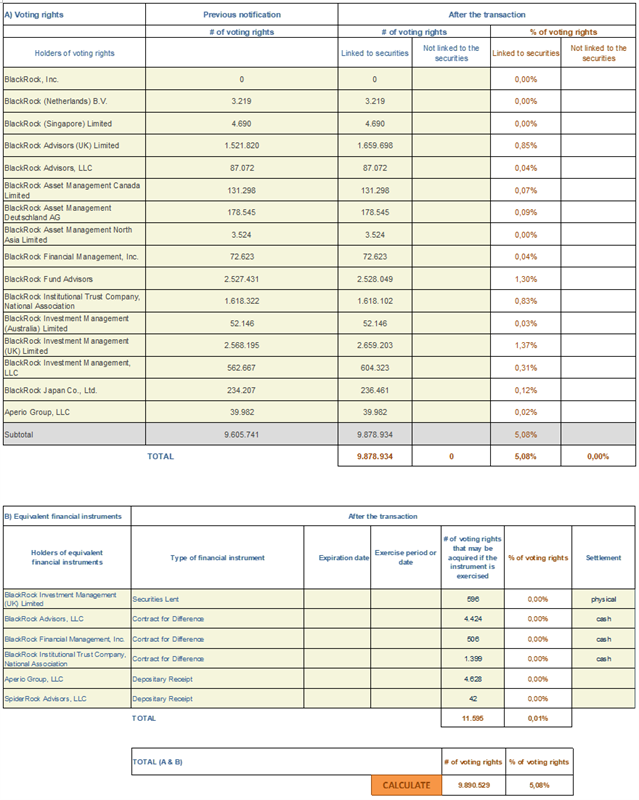
Task: Select the 'A) Voting rights' header cell
Action: pos(75,15)
